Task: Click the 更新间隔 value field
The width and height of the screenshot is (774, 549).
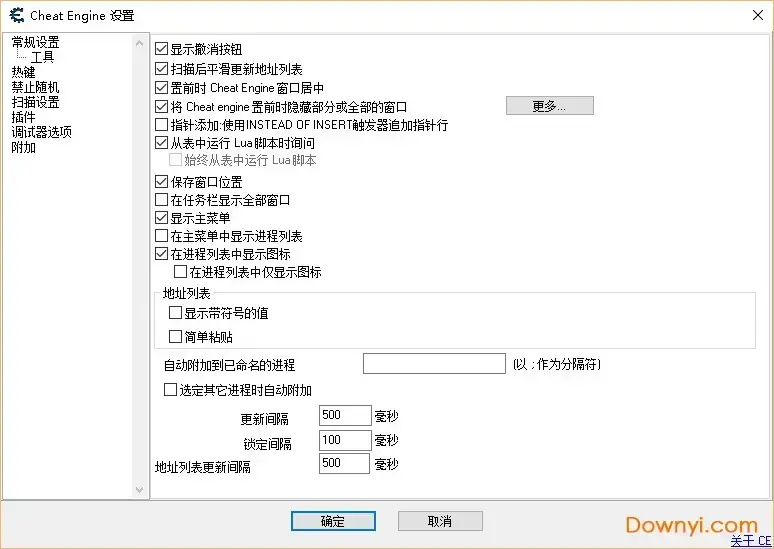Action: (345, 415)
